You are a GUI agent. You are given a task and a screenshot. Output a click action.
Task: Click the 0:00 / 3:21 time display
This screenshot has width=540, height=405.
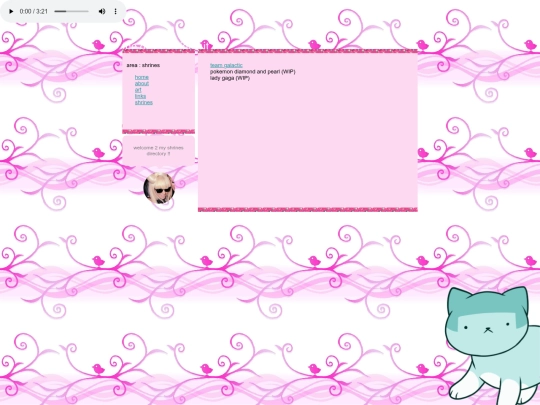point(33,11)
